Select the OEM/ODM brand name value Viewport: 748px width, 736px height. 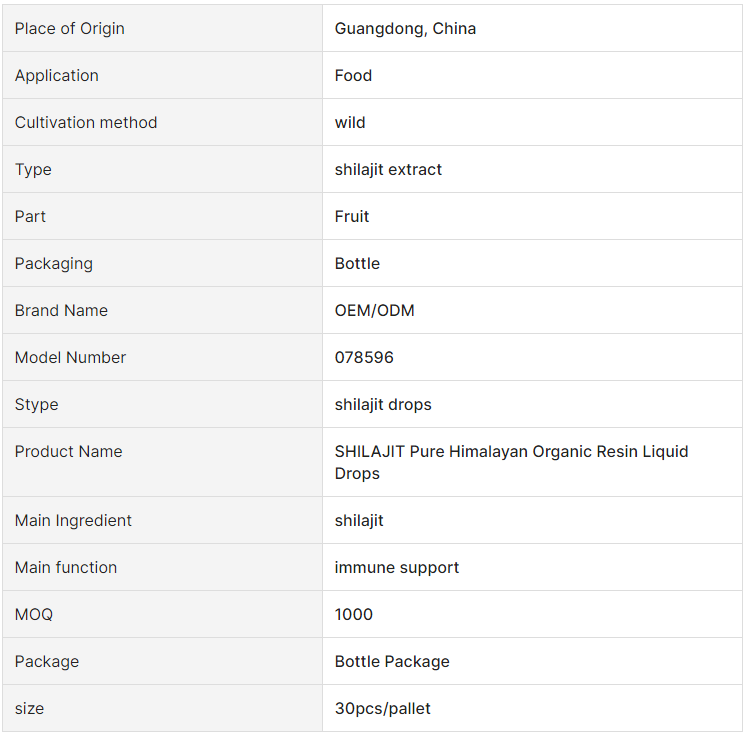[x=374, y=311]
